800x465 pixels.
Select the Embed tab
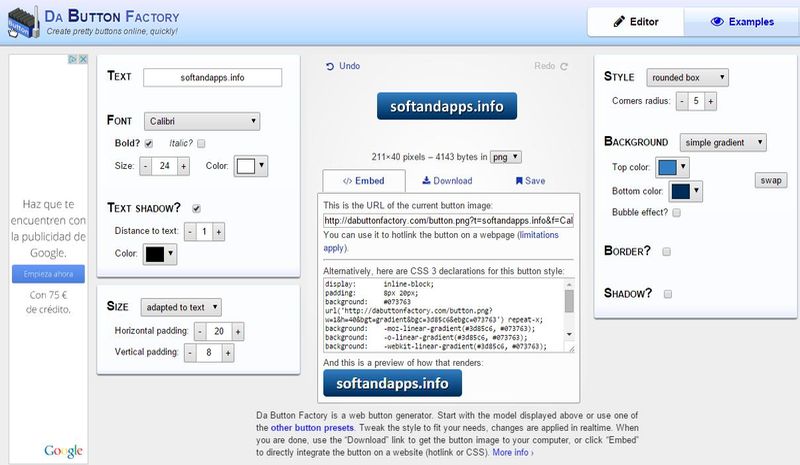point(364,181)
